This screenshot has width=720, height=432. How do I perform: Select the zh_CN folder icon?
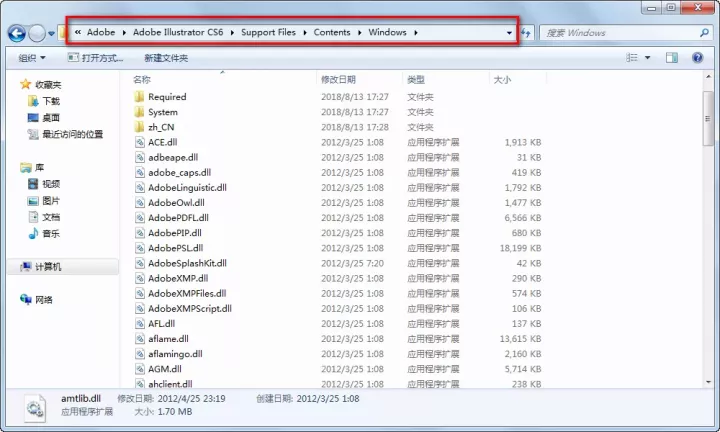coord(140,127)
